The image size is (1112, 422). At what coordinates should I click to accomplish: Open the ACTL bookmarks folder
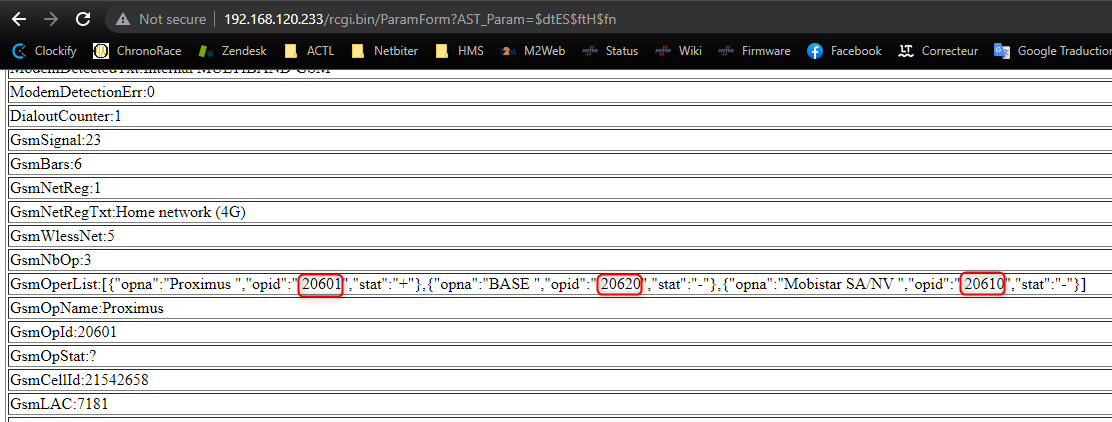tap(308, 51)
